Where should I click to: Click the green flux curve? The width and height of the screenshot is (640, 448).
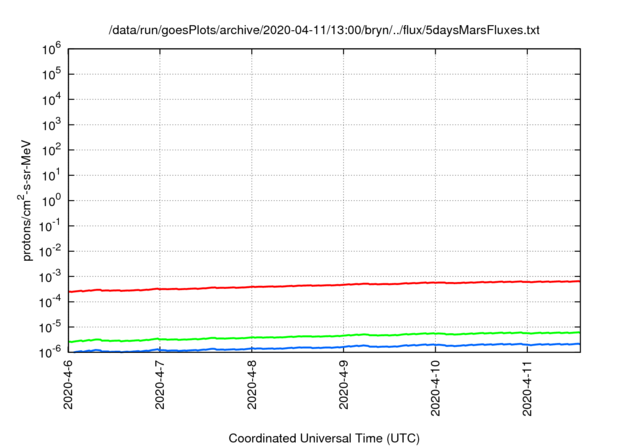324,336
